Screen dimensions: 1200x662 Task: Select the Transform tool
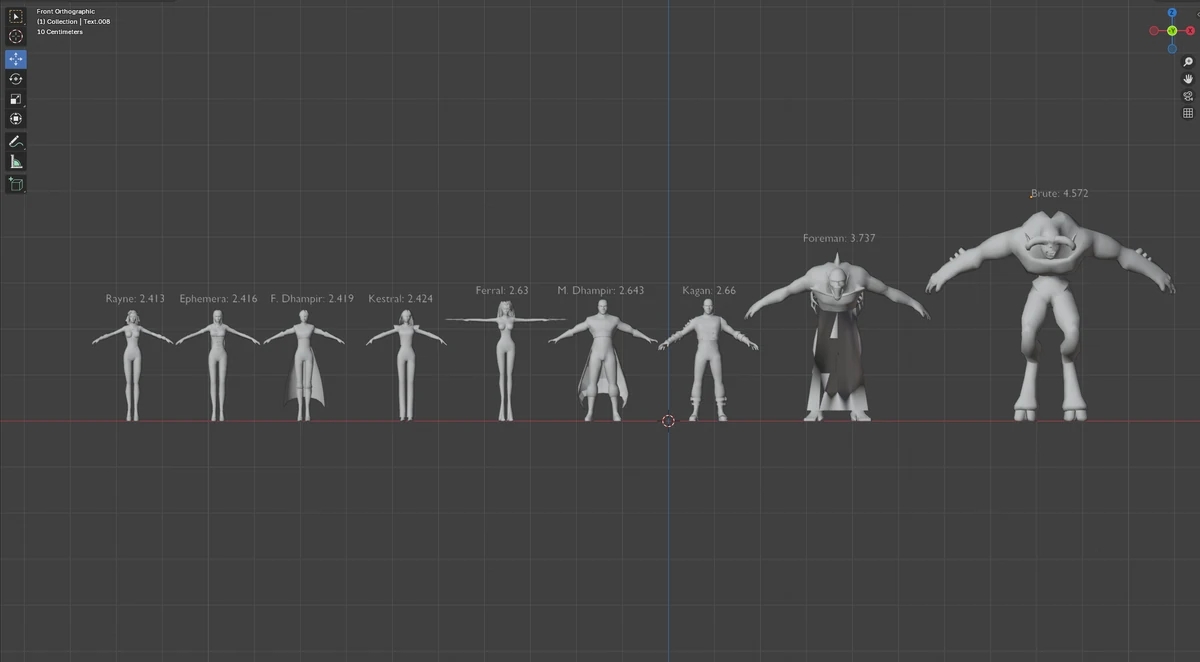16,119
